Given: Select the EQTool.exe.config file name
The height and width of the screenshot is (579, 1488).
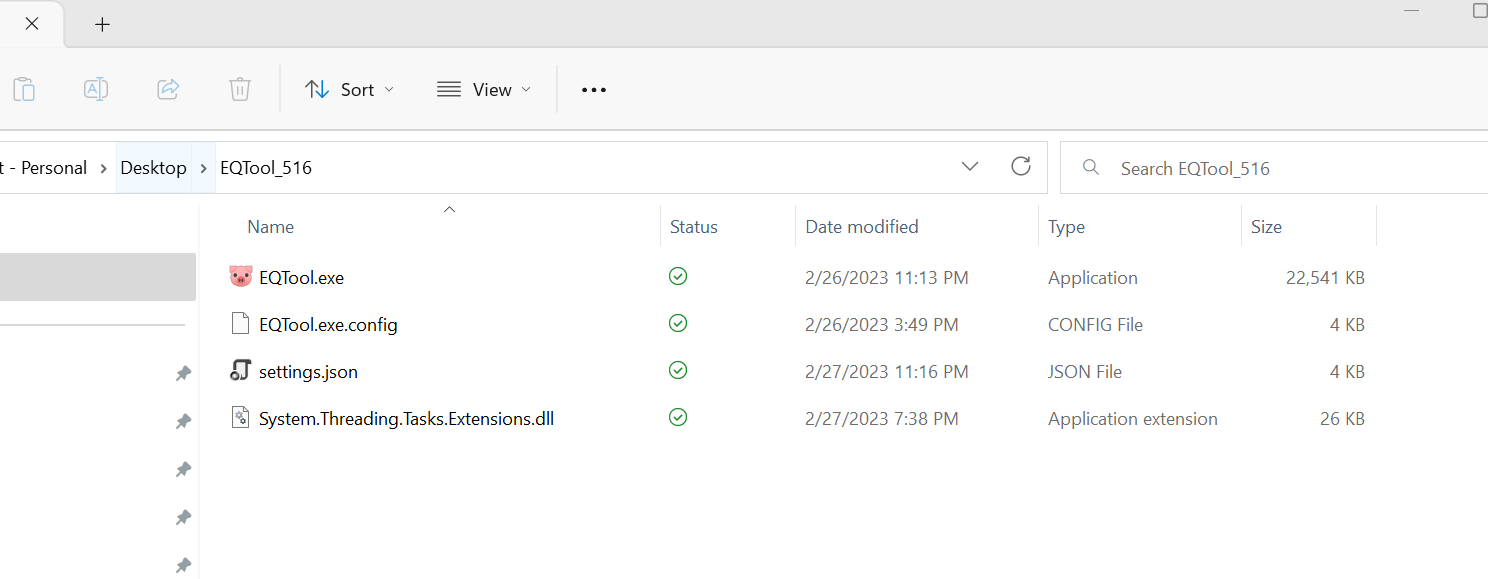Looking at the screenshot, I should coord(328,325).
